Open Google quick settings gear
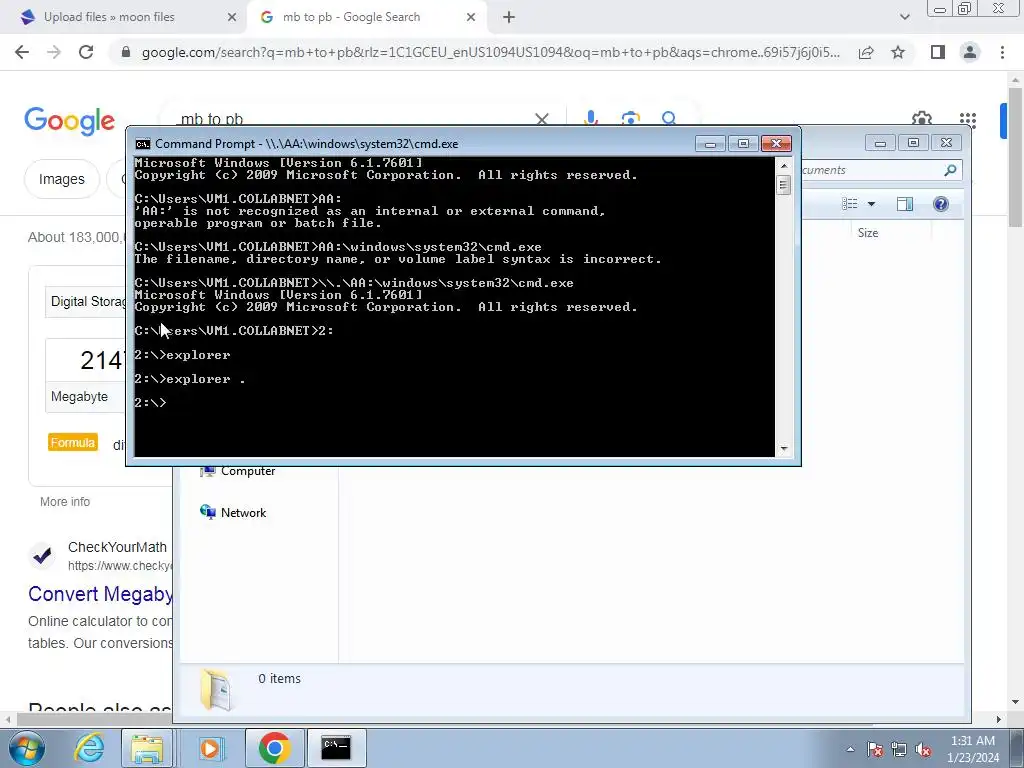The height and width of the screenshot is (768, 1024). pos(921,119)
